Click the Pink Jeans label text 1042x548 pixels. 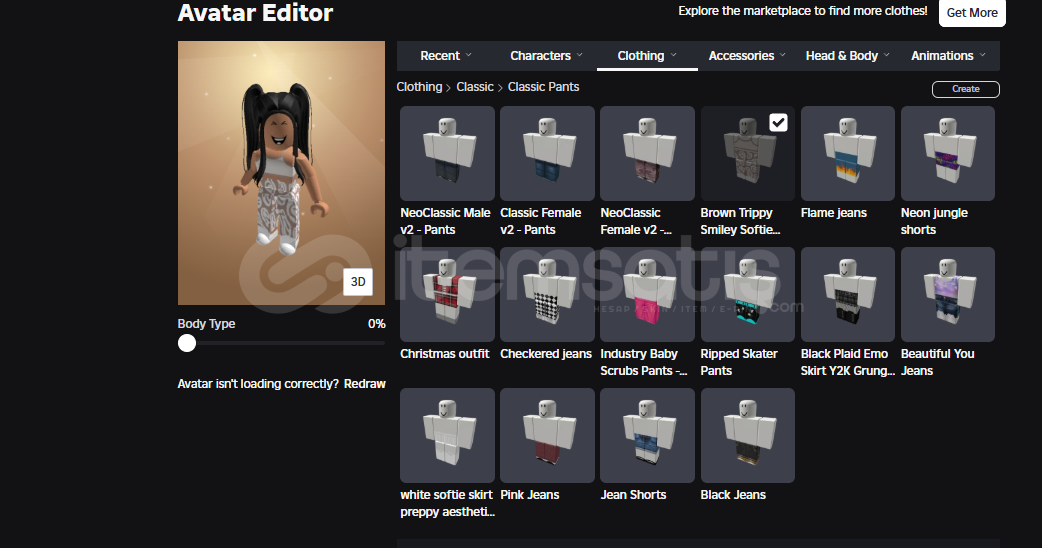[530, 495]
